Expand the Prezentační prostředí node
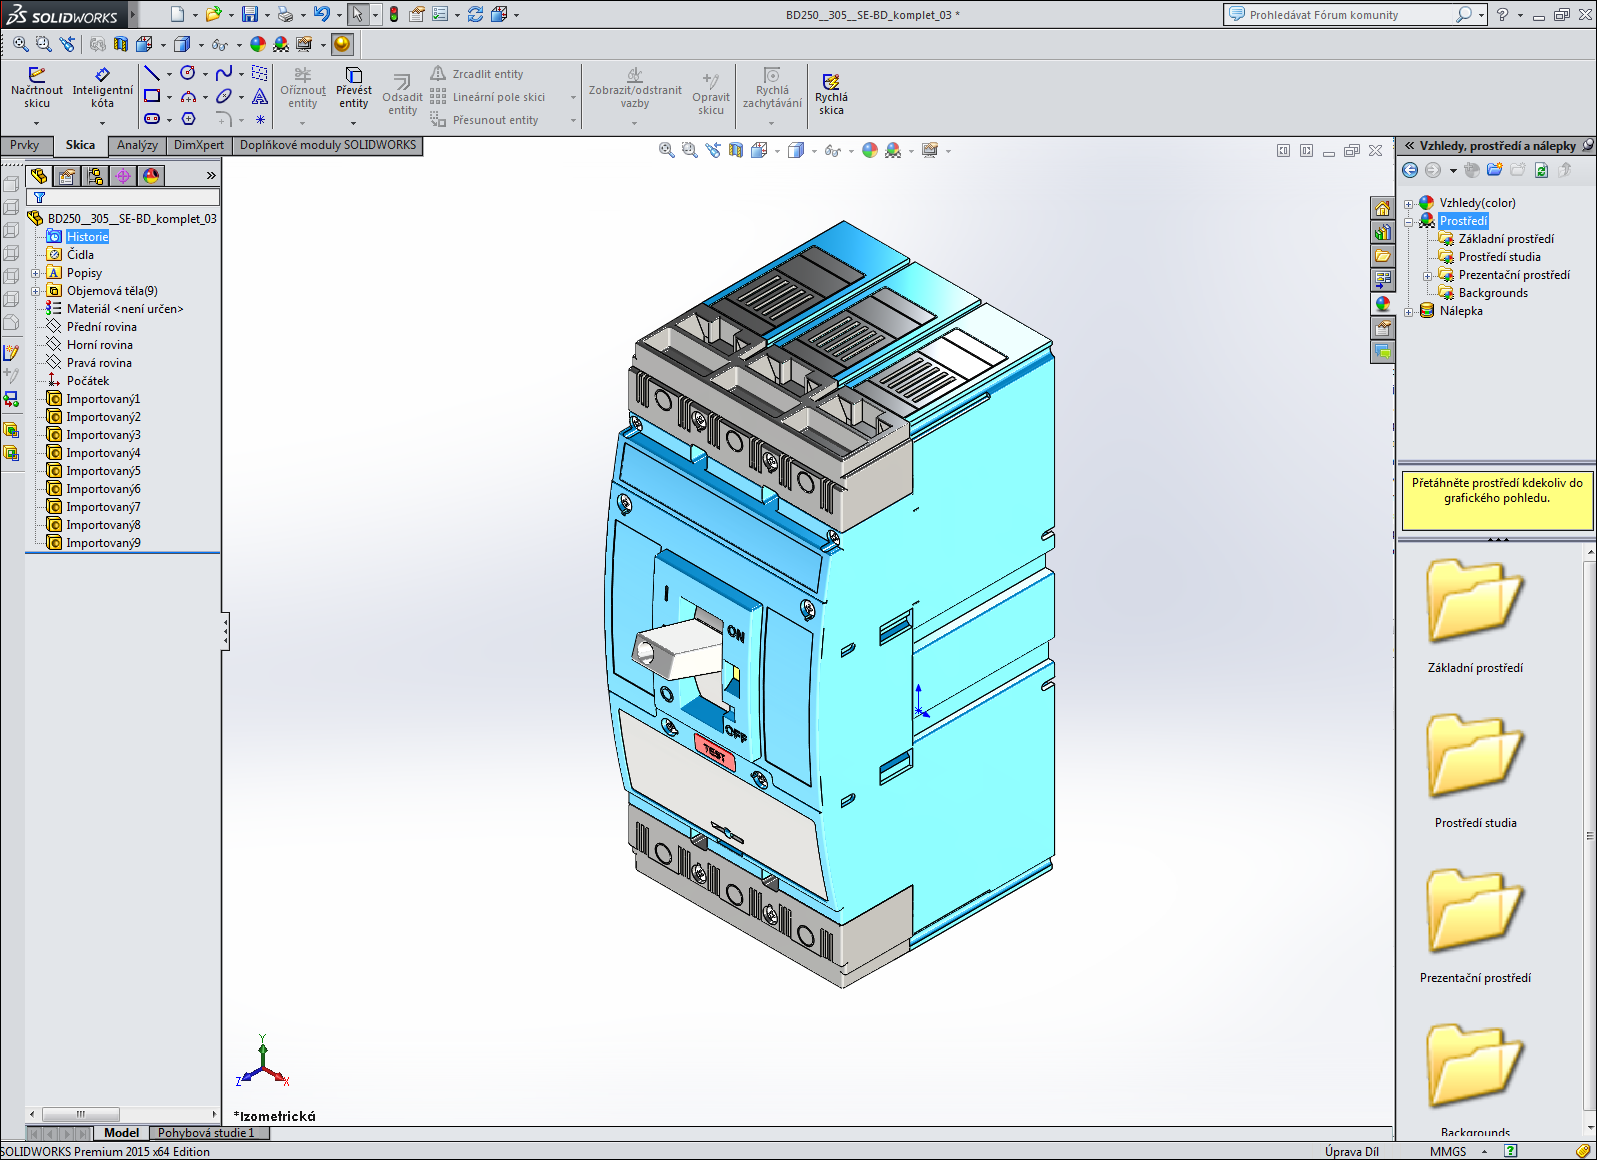This screenshot has height=1160, width=1597. (1427, 275)
